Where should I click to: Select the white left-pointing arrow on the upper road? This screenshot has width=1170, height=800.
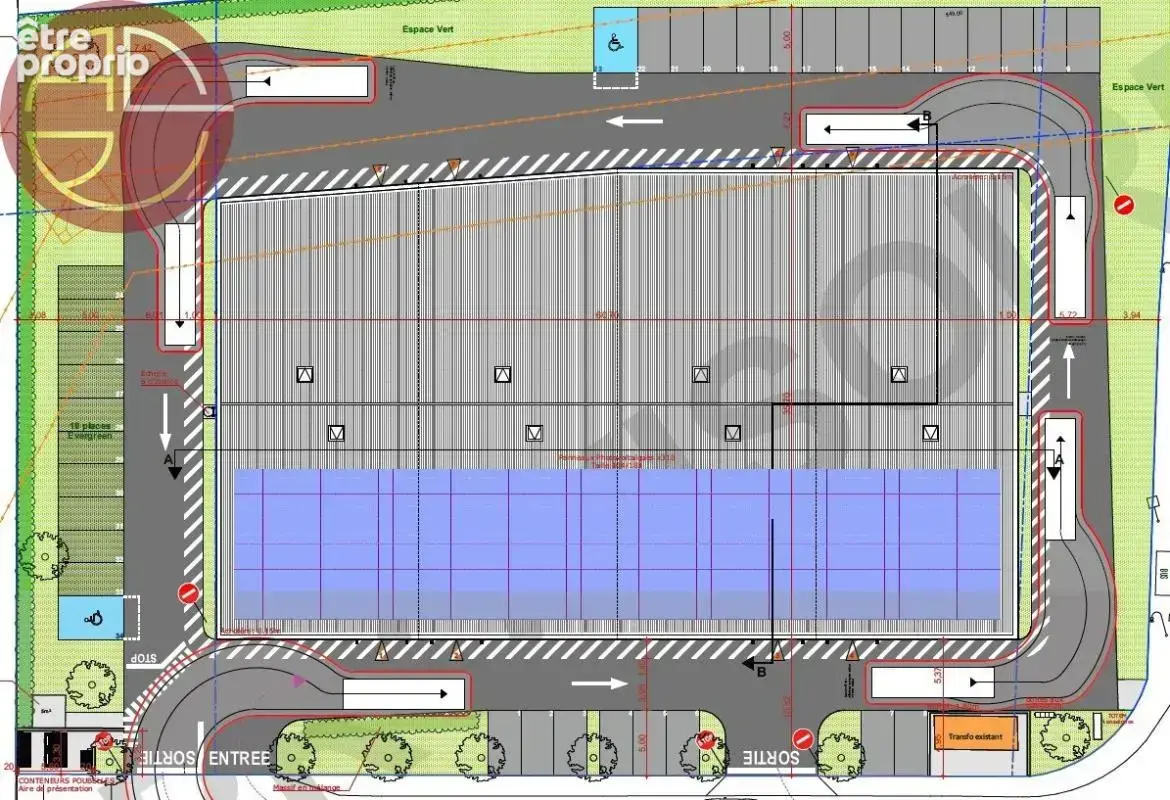635,121
